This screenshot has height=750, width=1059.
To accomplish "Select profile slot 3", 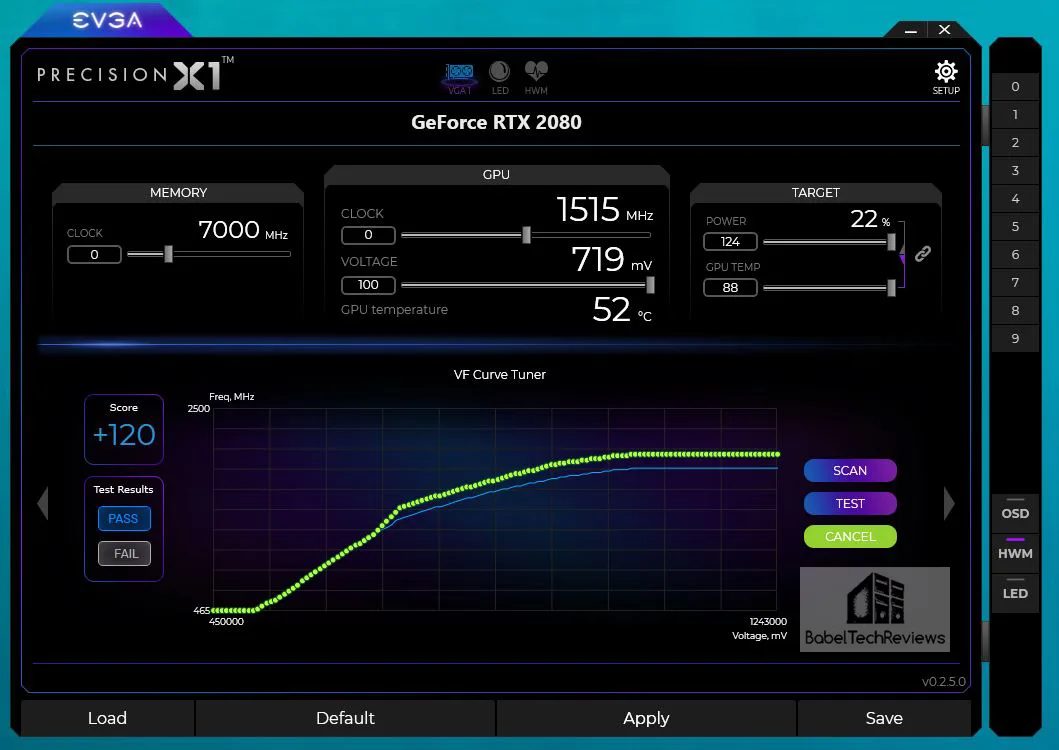I will (x=1015, y=170).
